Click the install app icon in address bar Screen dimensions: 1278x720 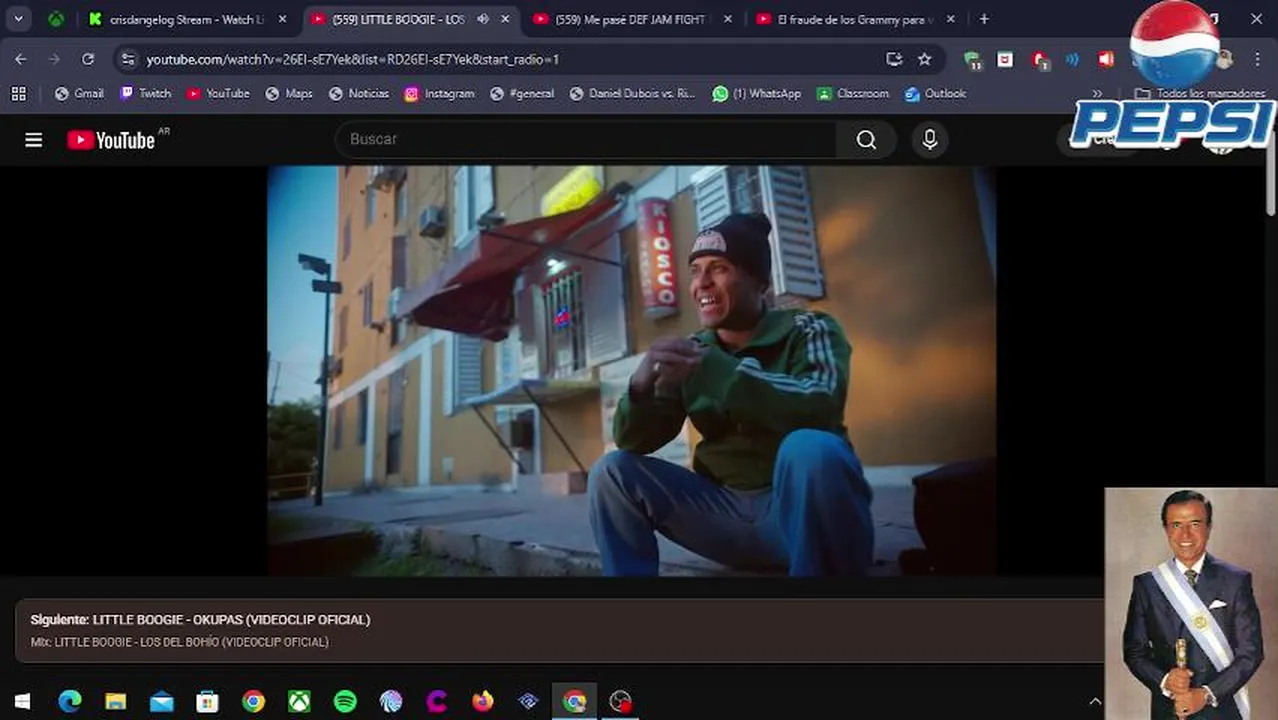tap(894, 59)
